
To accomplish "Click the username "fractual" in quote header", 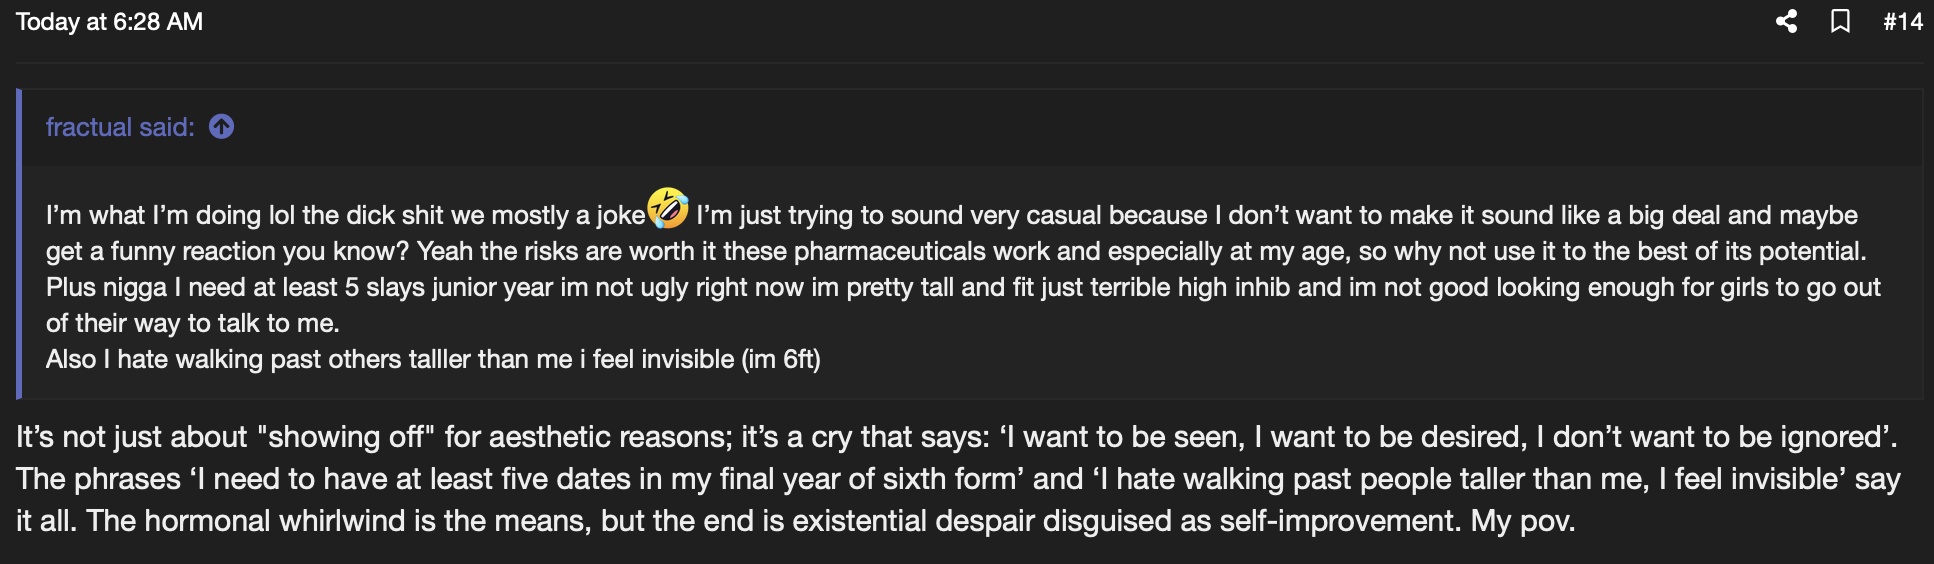I will tap(88, 127).
